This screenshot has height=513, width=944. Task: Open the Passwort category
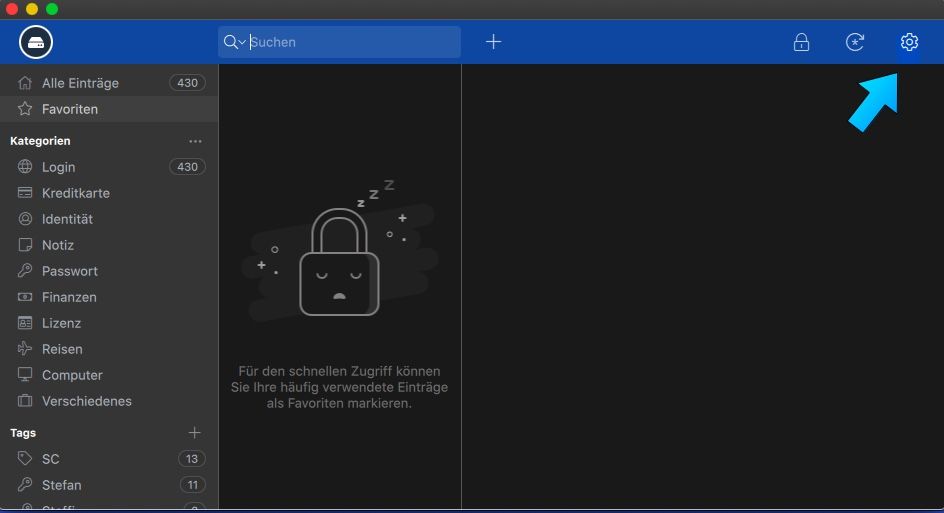pos(70,271)
